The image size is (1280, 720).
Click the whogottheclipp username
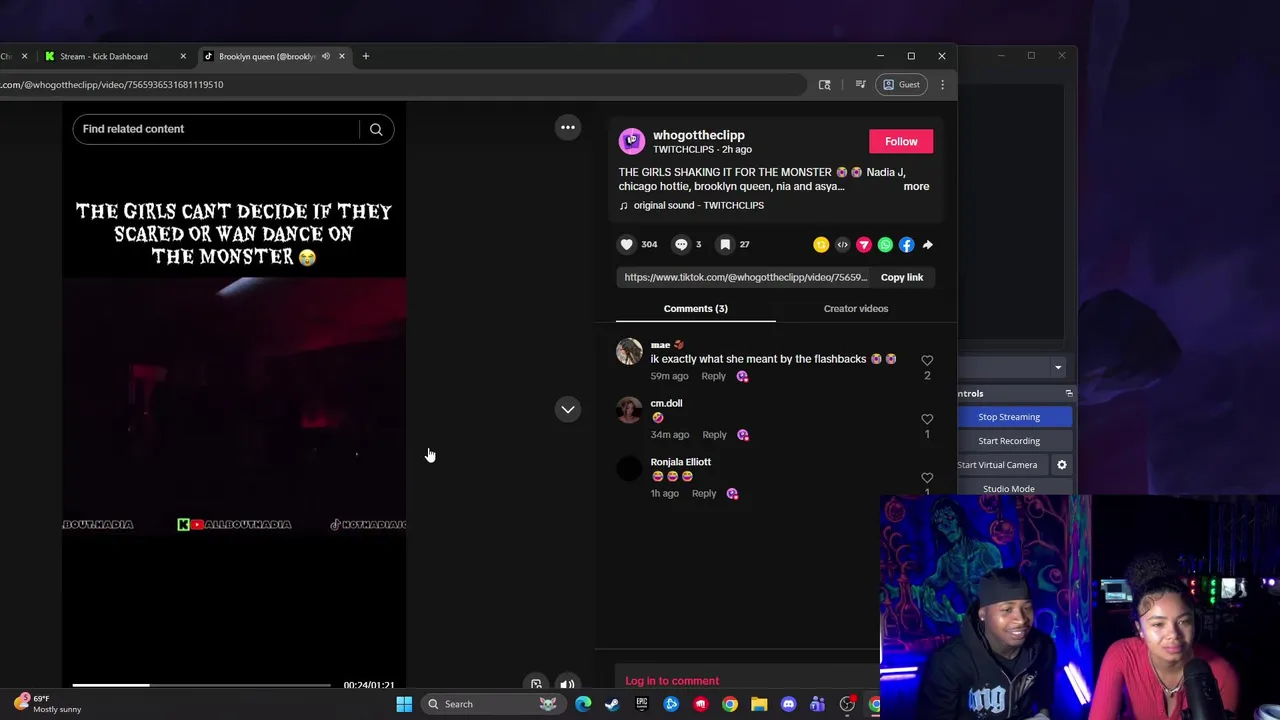point(698,135)
